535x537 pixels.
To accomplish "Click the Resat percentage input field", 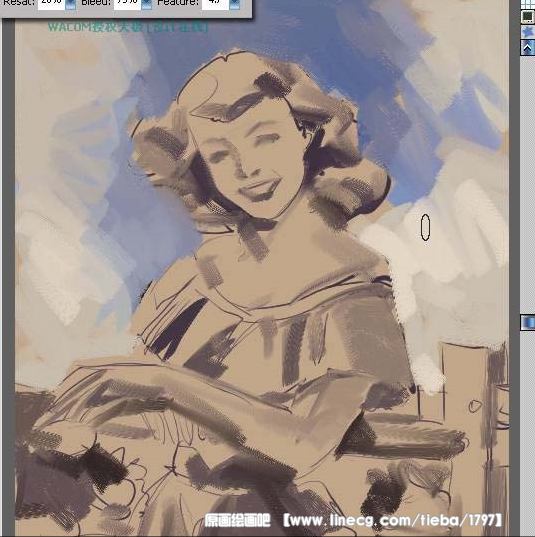I will (51, 4).
